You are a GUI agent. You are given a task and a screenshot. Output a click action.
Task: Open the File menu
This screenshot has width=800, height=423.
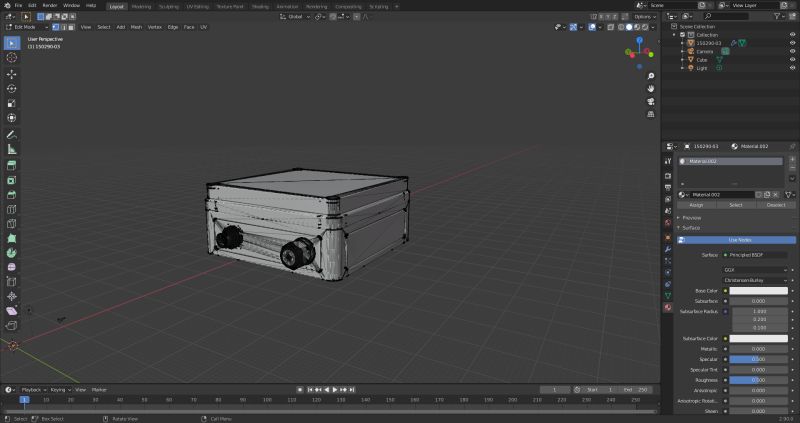[18, 6]
